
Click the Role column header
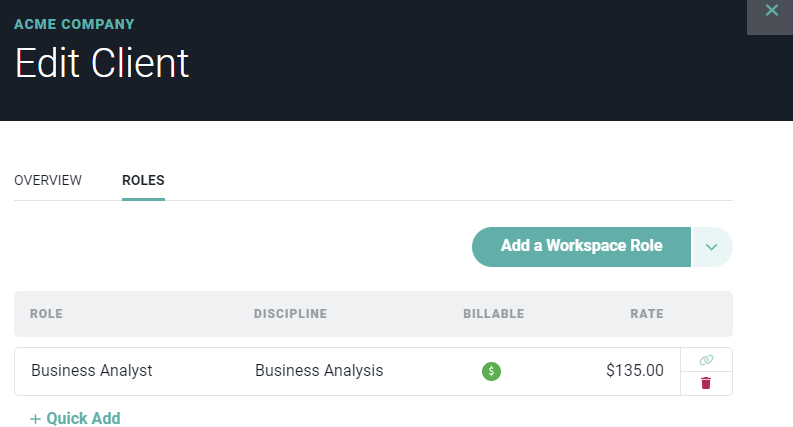(x=47, y=314)
